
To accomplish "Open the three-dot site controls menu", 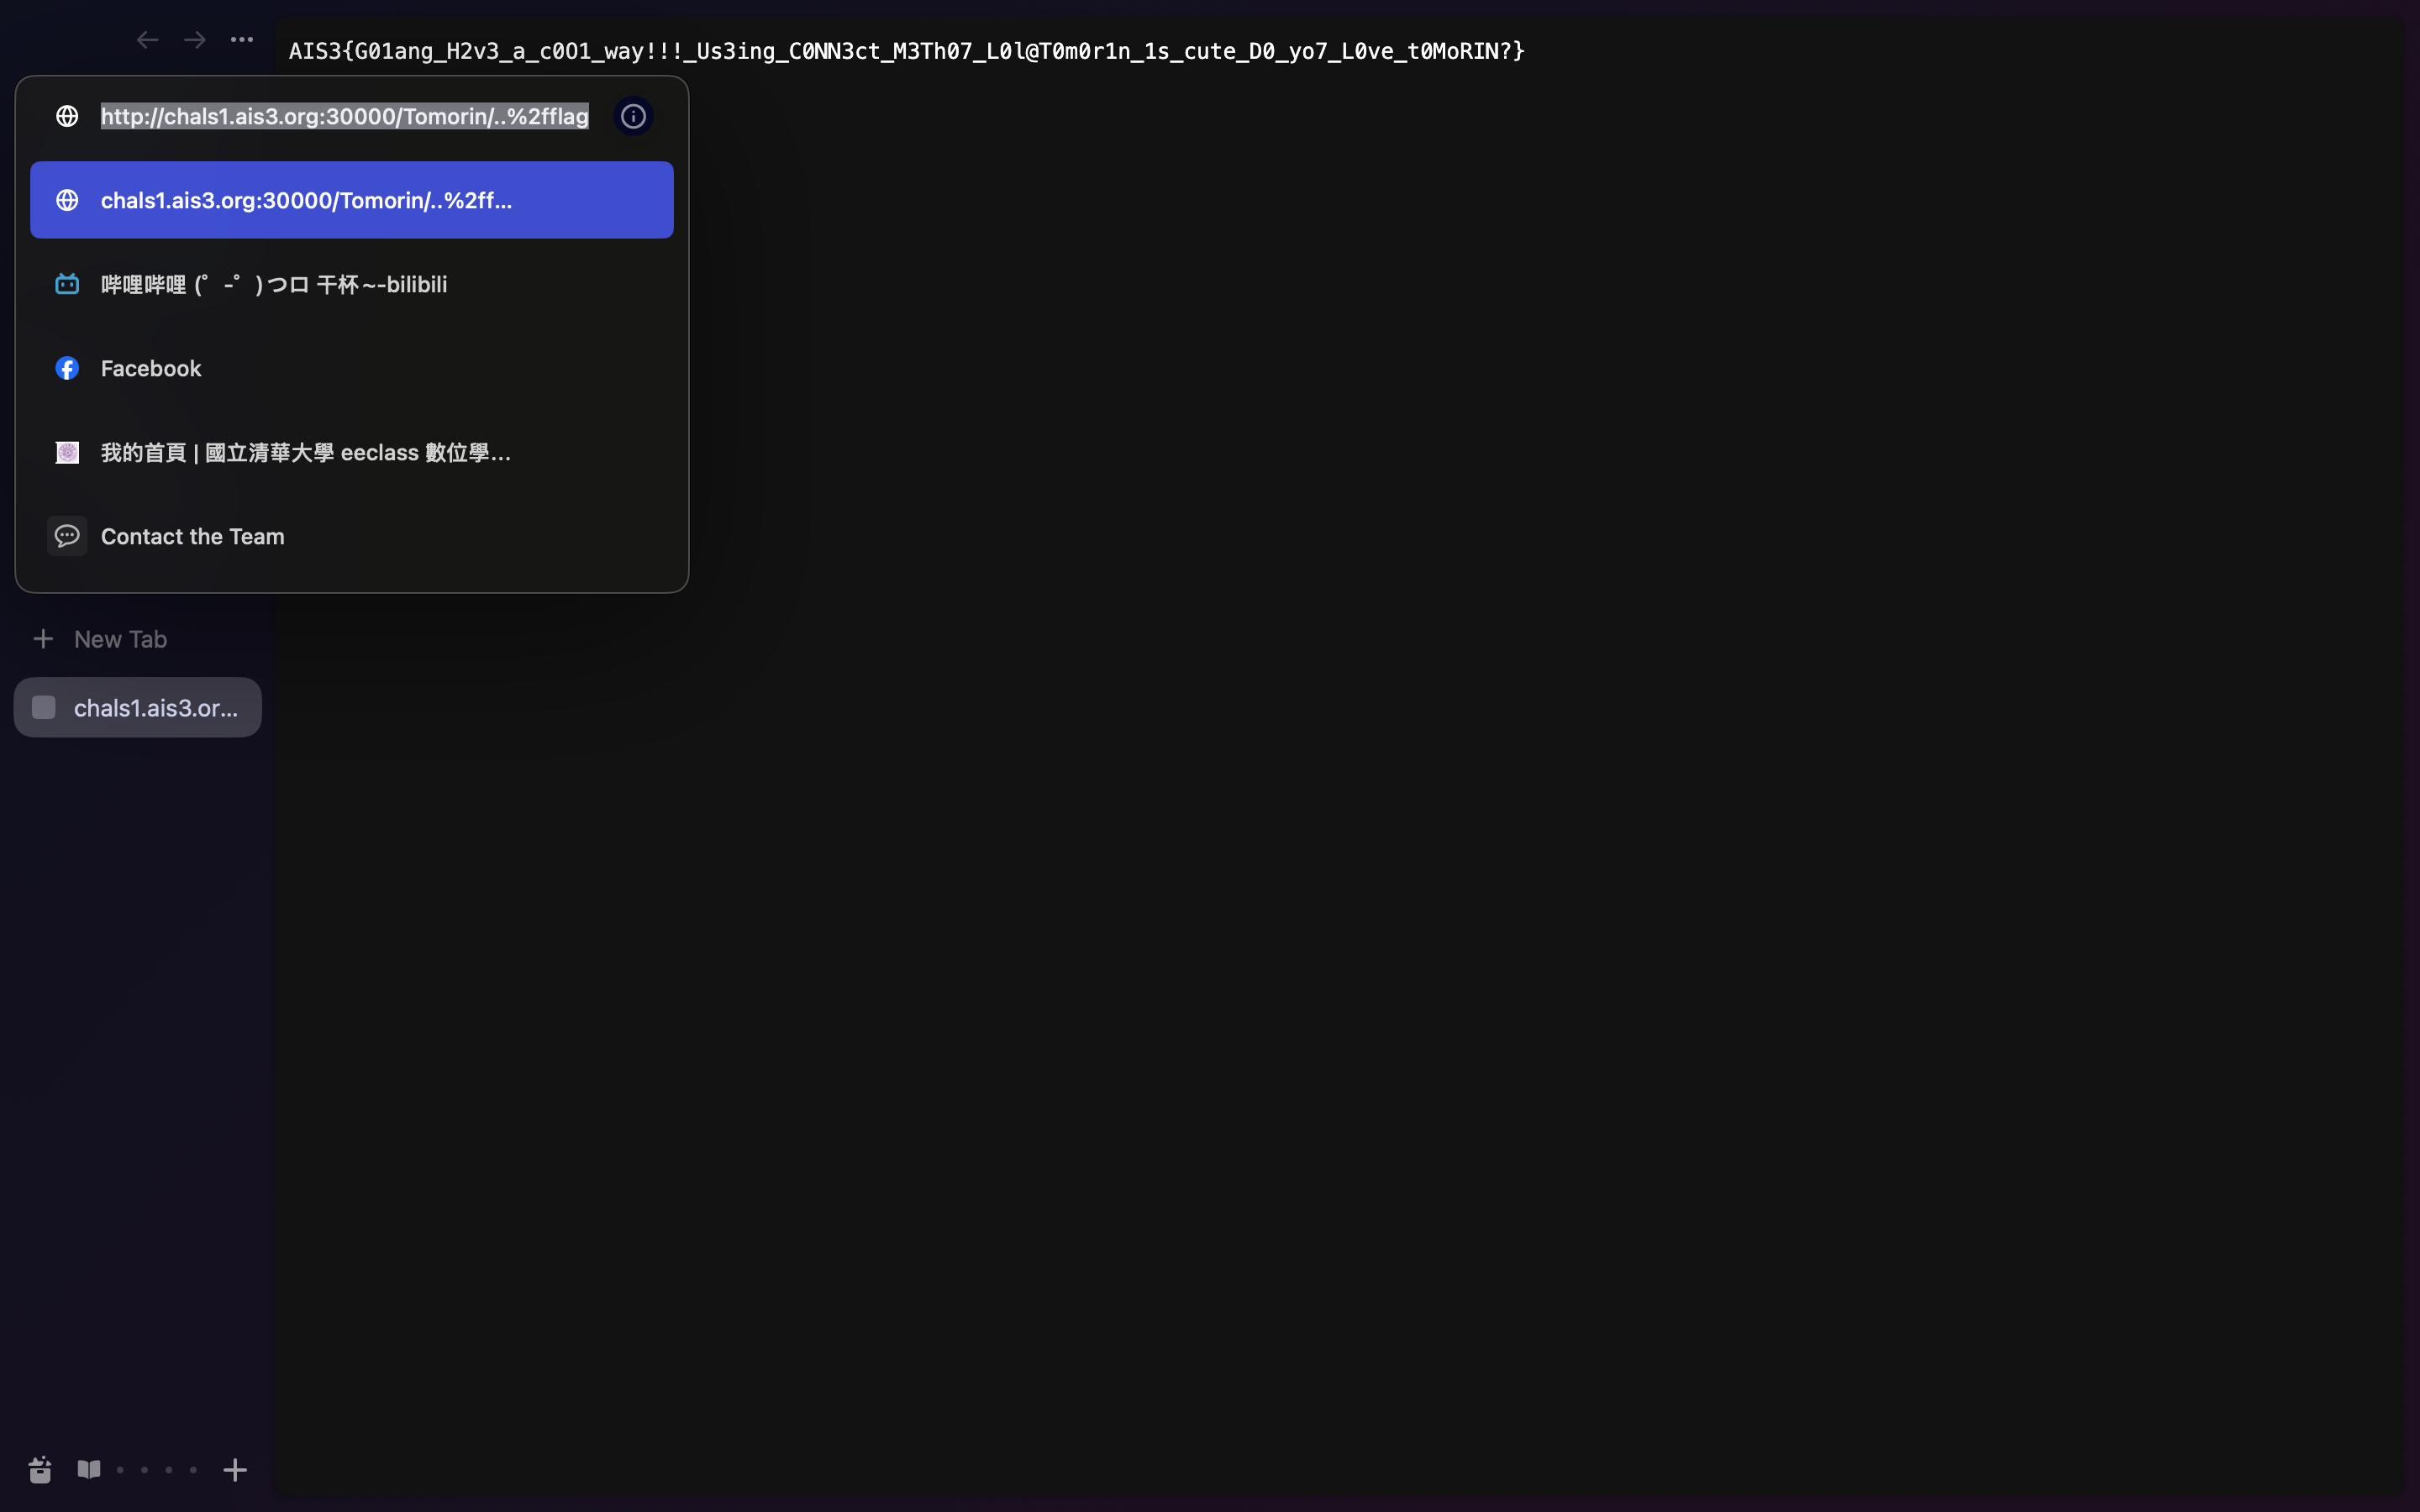I will 242,40.
